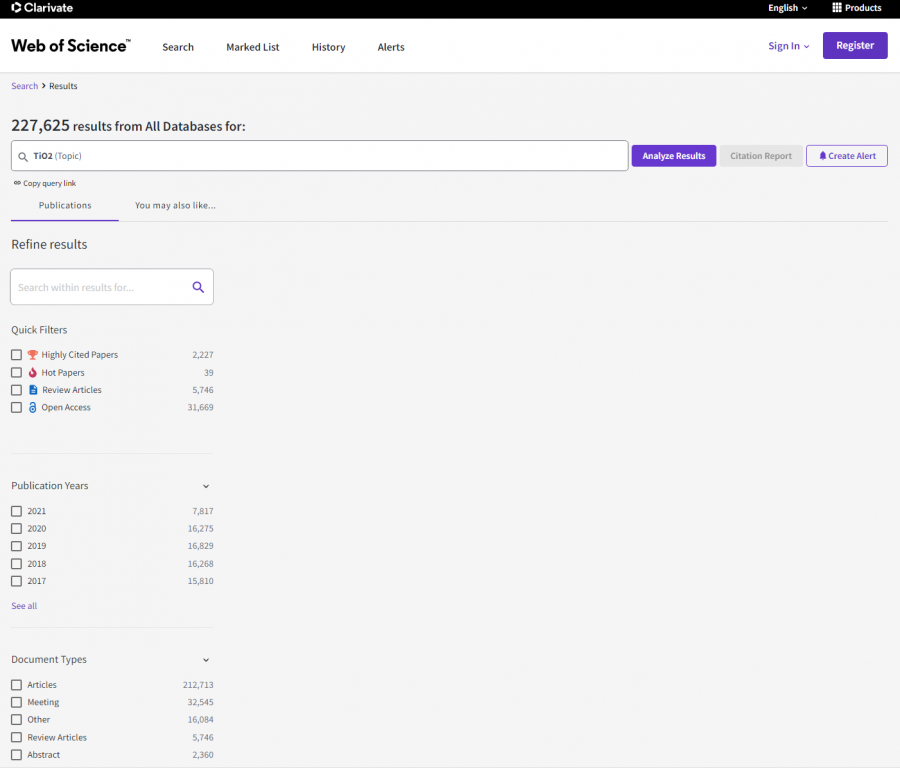
Task: Click the Copy query link
Action: 45,184
